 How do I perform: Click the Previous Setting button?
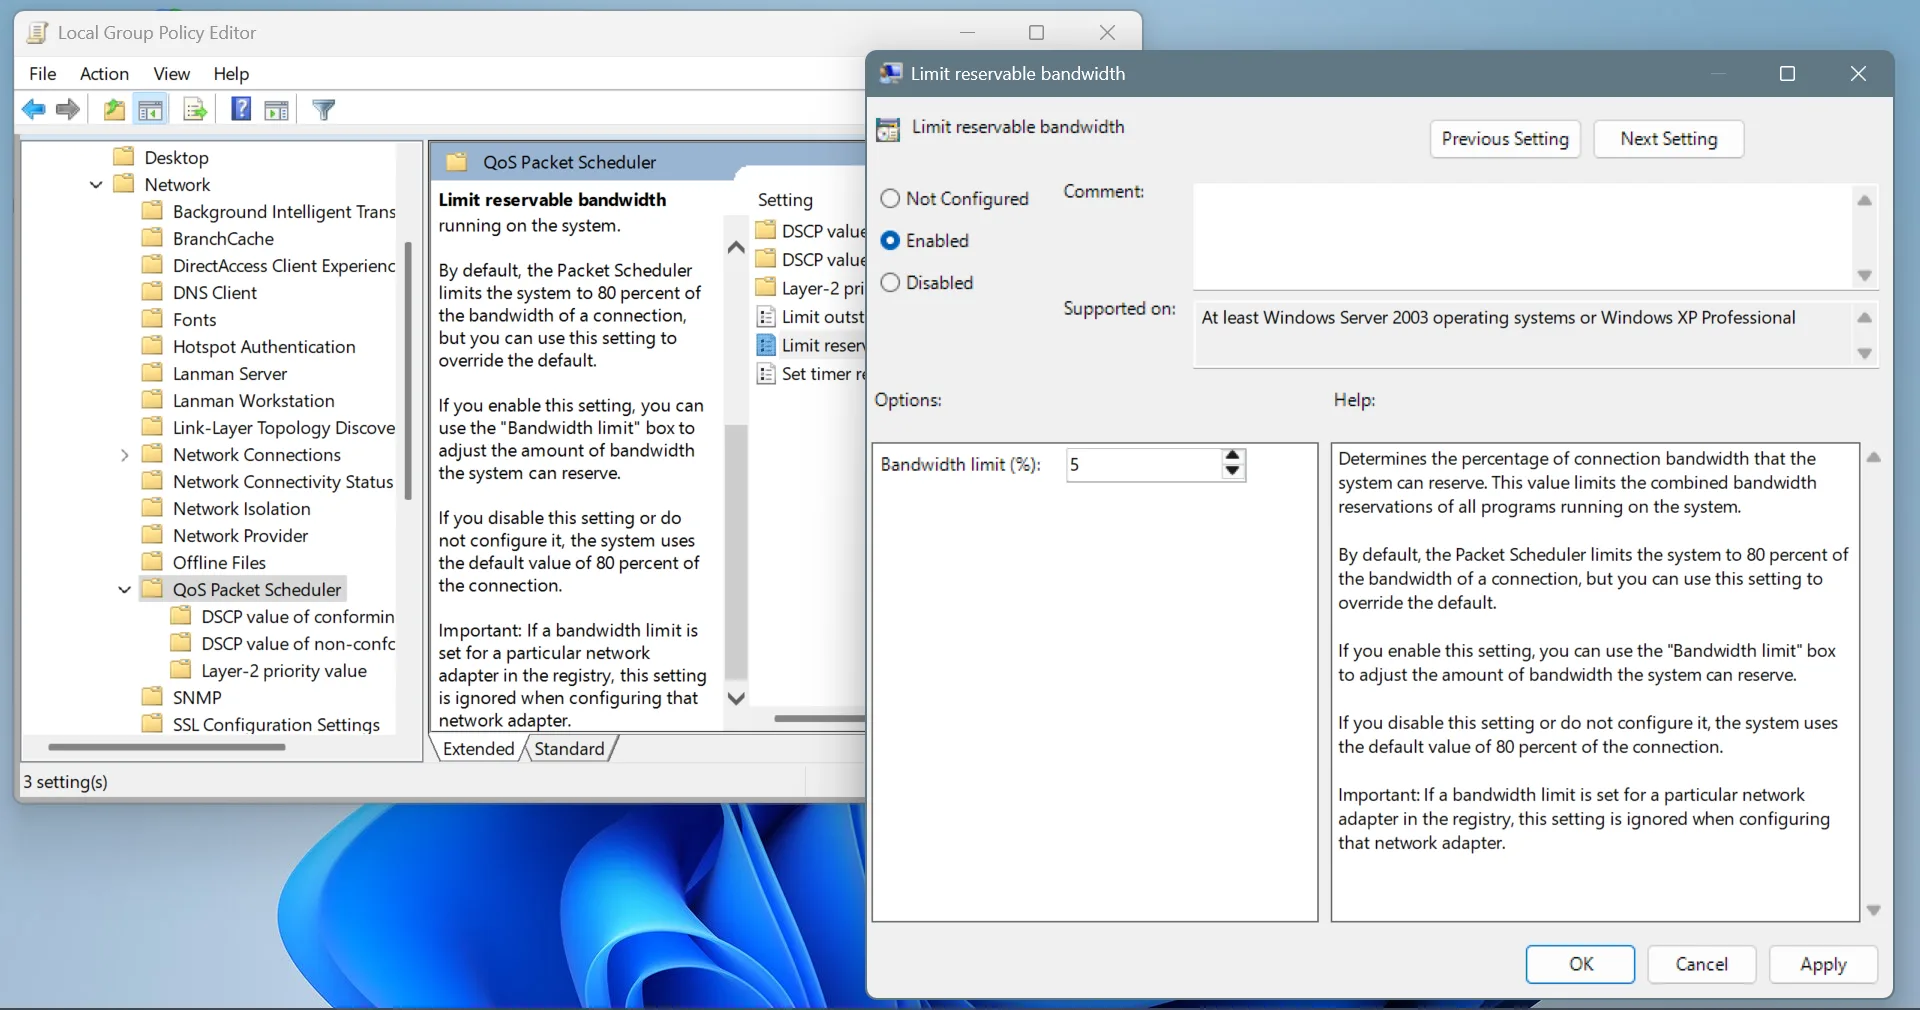tap(1505, 139)
